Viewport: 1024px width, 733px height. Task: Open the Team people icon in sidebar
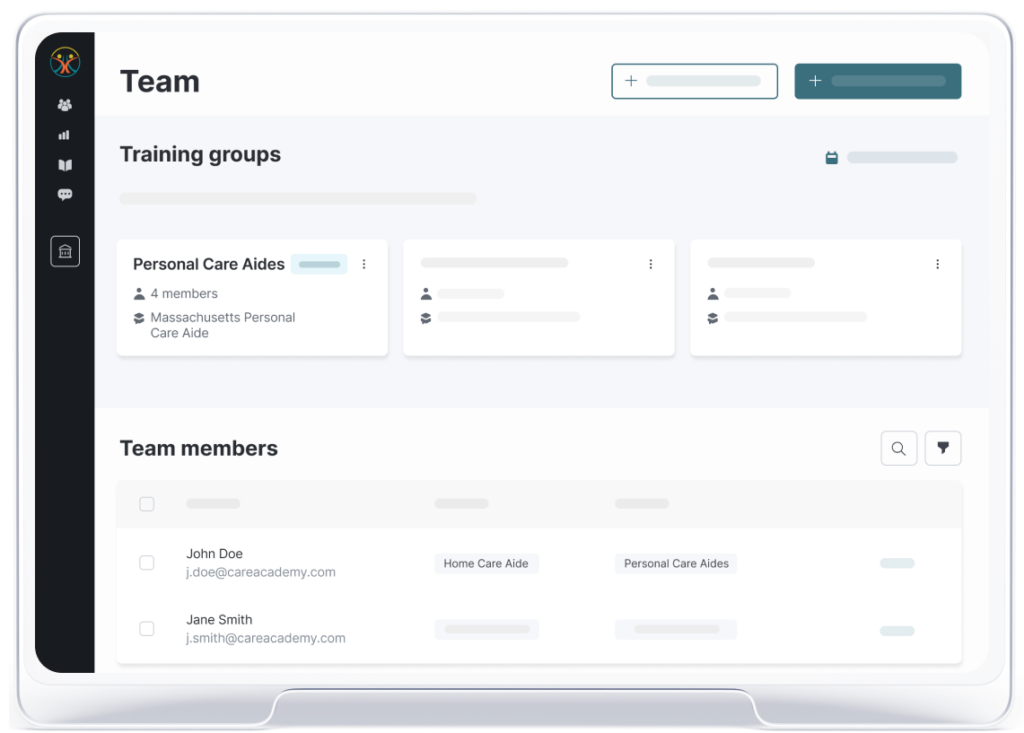(65, 105)
